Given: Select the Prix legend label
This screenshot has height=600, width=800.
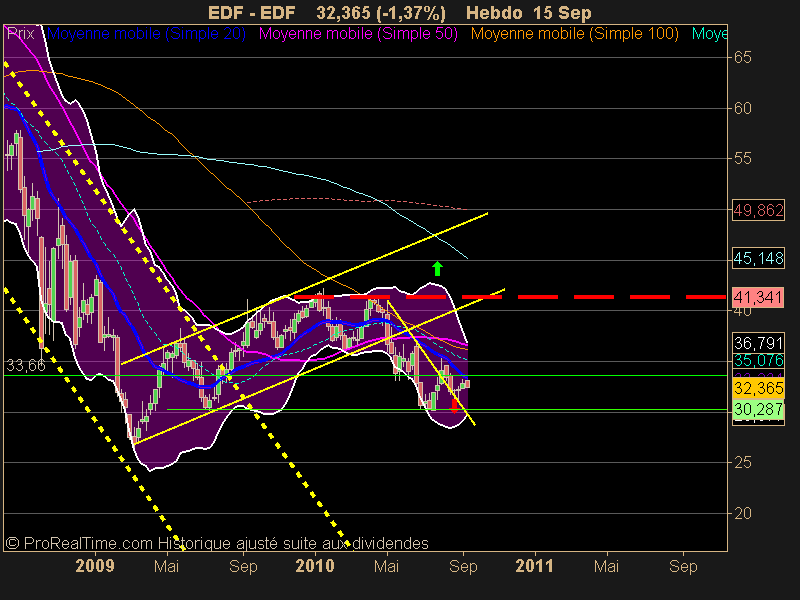Looking at the screenshot, I should tap(21, 34).
